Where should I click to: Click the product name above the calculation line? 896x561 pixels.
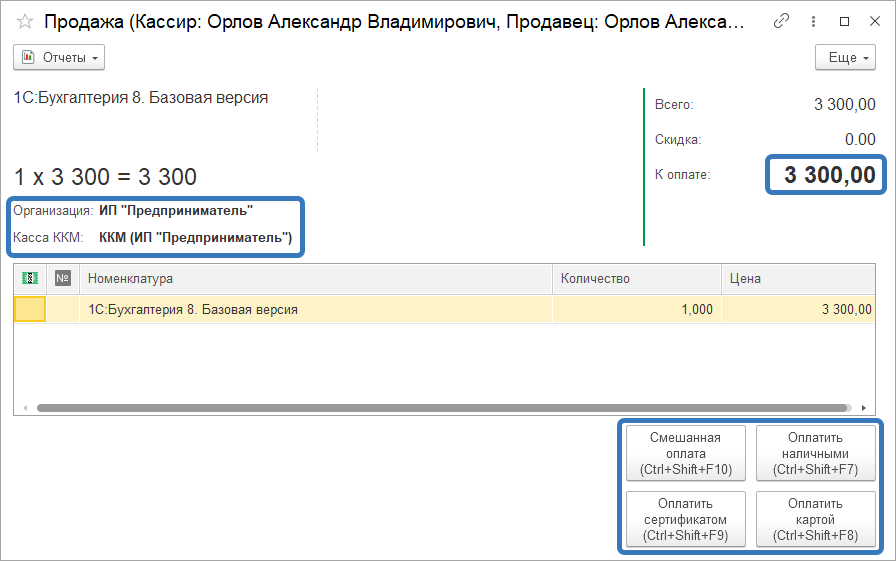pyautogui.click(x=141, y=98)
